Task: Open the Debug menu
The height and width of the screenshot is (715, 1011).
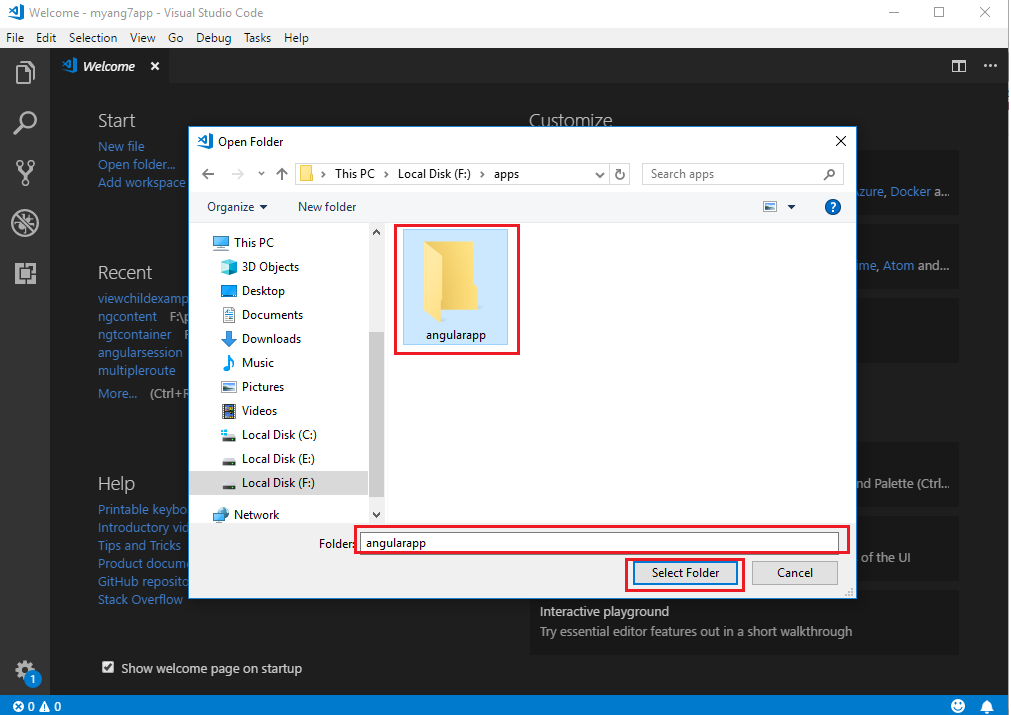Action: (x=213, y=38)
